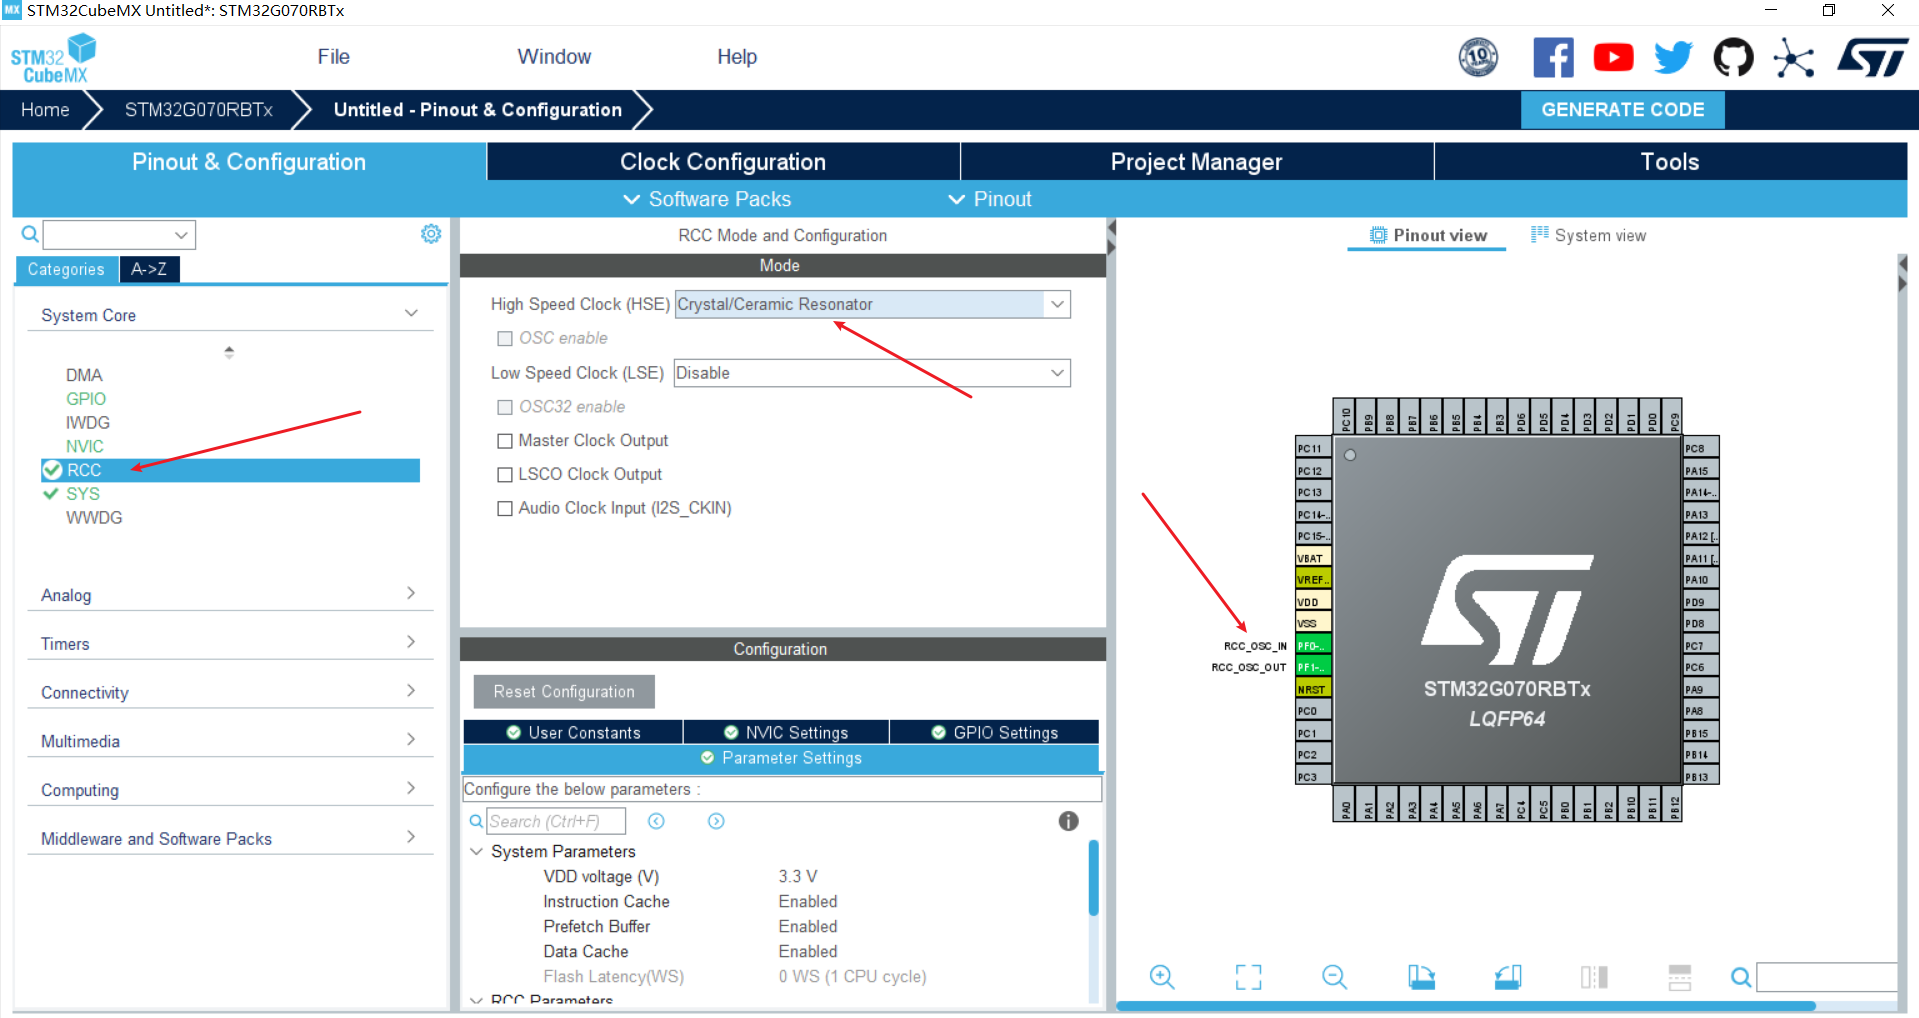Click the zoom in magnifier icon

1161,977
